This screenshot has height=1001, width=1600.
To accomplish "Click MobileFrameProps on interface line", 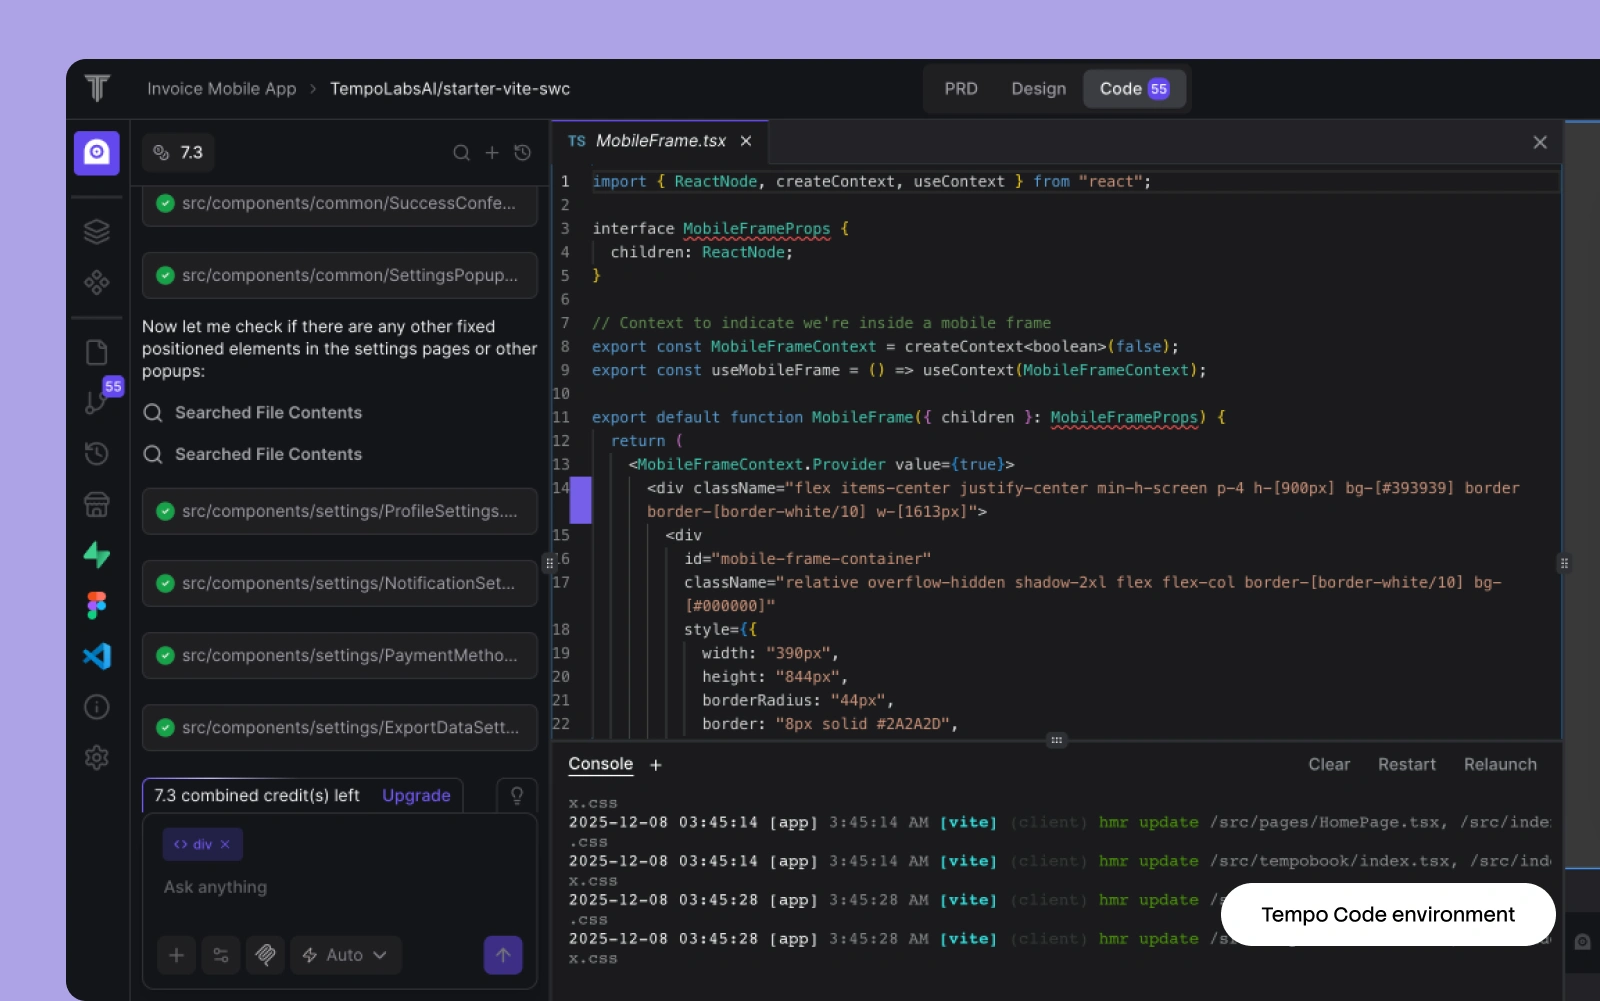I will click(x=757, y=229).
